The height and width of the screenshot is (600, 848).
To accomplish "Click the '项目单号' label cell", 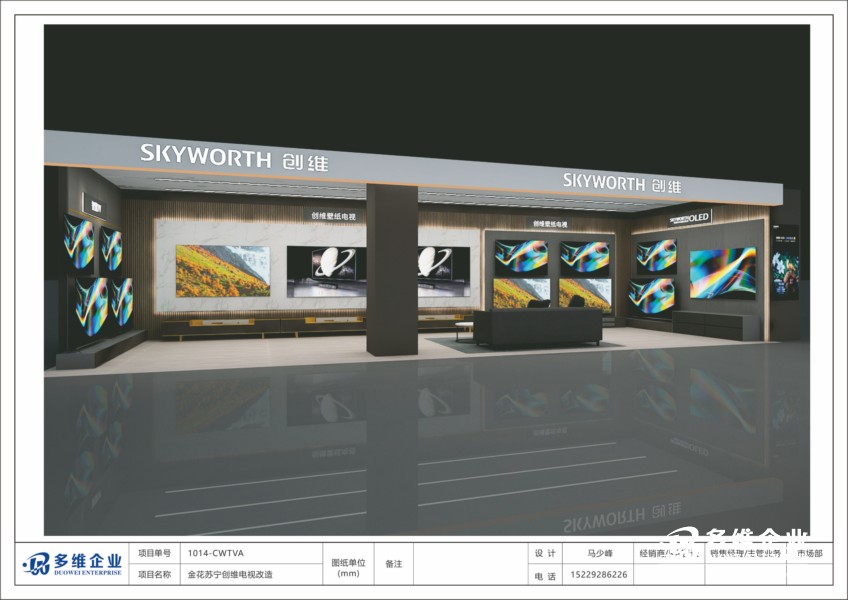I will tap(154, 553).
